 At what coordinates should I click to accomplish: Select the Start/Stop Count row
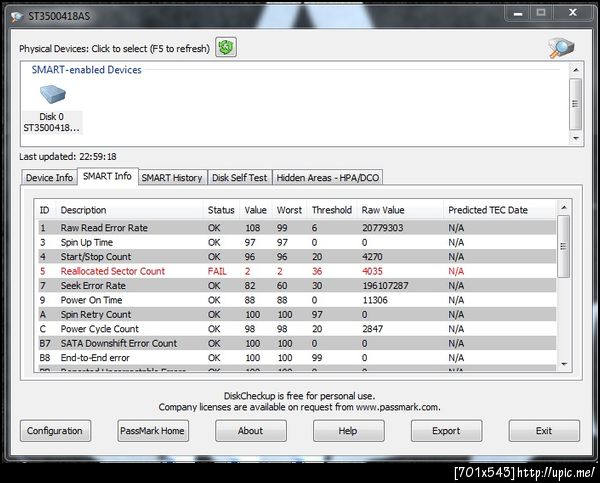point(297,257)
